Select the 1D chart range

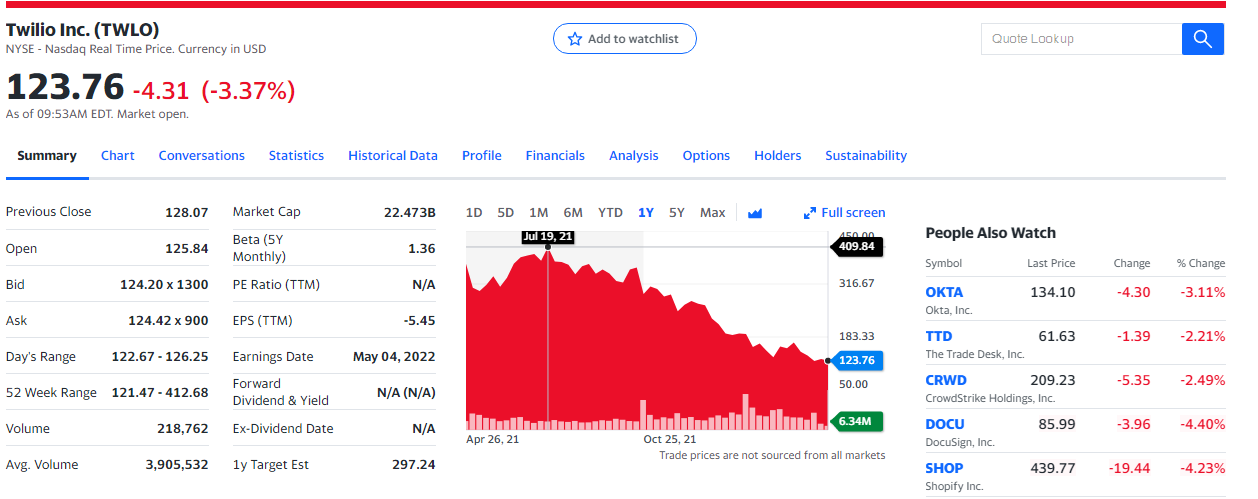click(x=474, y=212)
